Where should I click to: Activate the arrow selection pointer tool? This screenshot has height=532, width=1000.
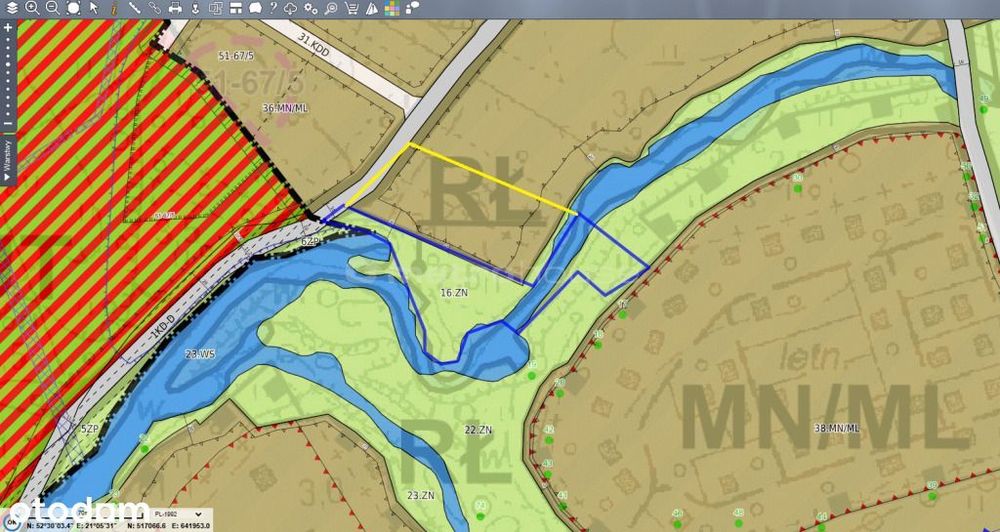point(94,8)
